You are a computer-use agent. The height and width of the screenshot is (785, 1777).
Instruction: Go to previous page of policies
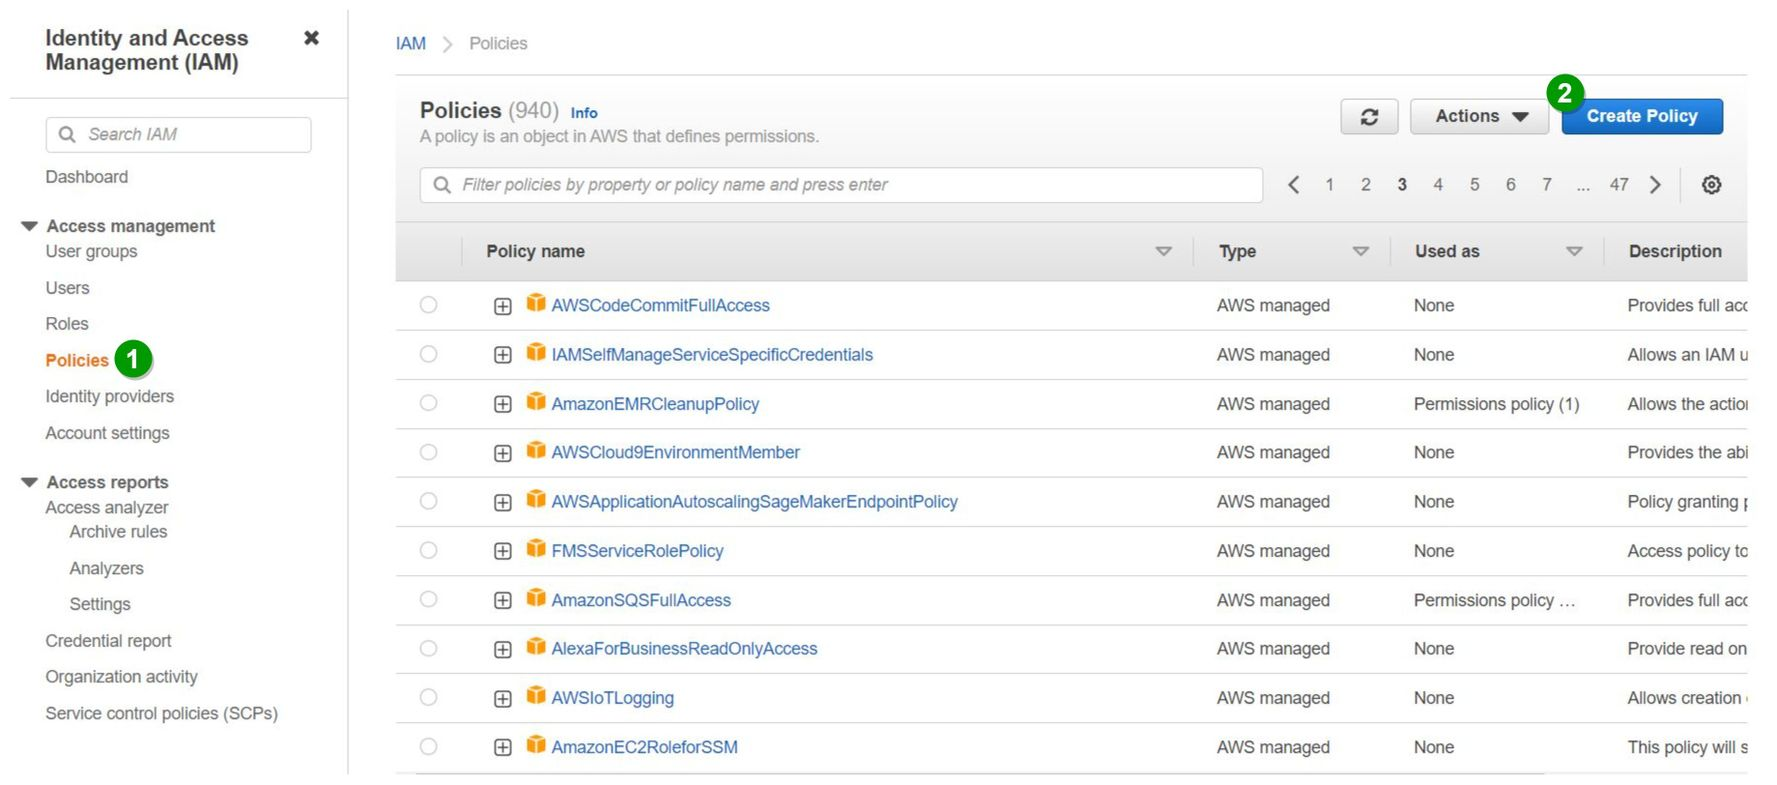pos(1293,185)
